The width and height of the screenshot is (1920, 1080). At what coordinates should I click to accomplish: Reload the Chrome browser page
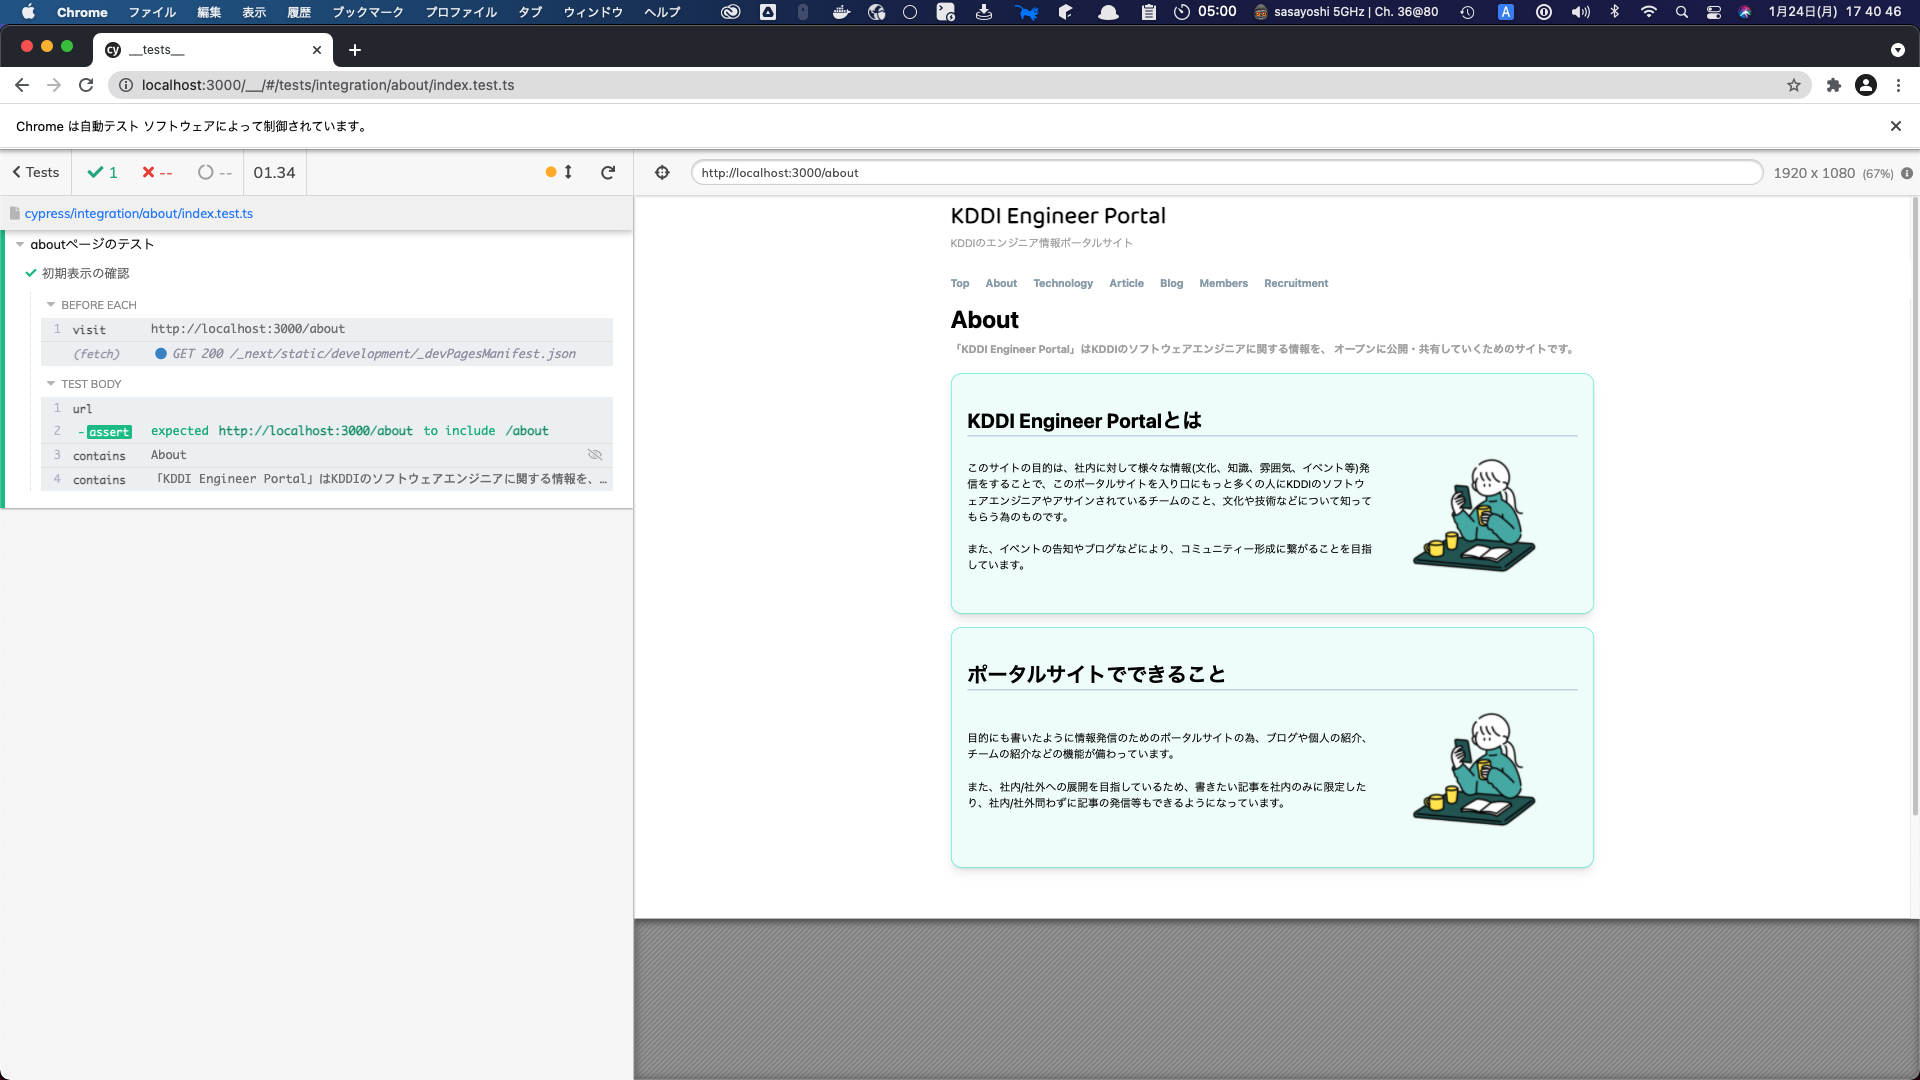pos(86,85)
